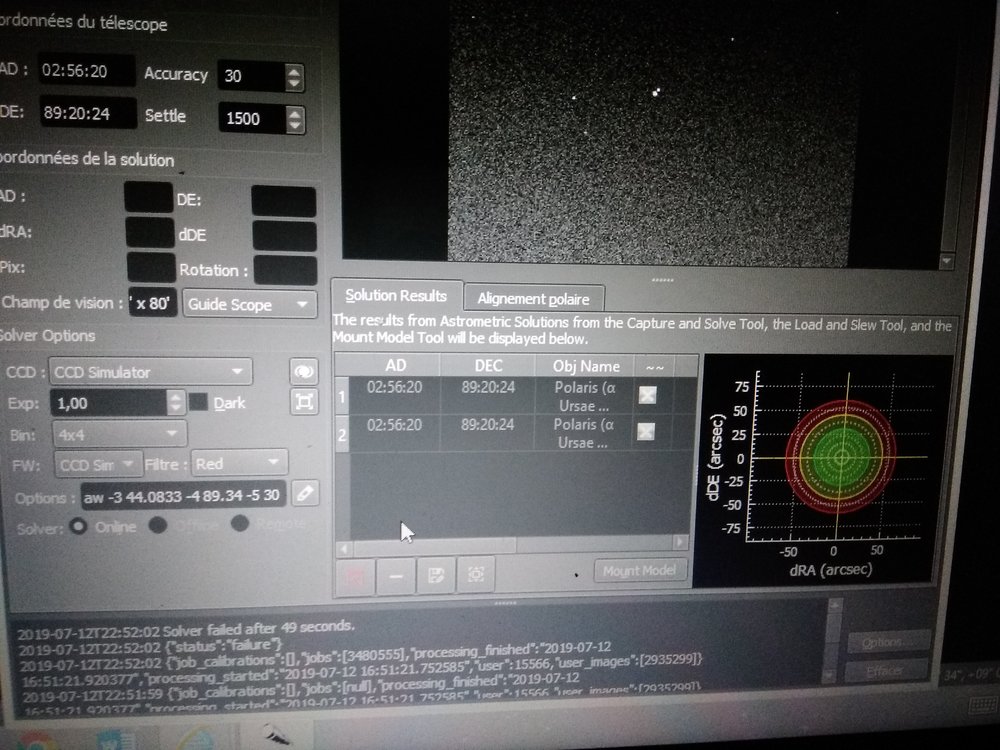The image size is (1000, 750).
Task: Click the Options... button beside the log
Action: (888, 642)
